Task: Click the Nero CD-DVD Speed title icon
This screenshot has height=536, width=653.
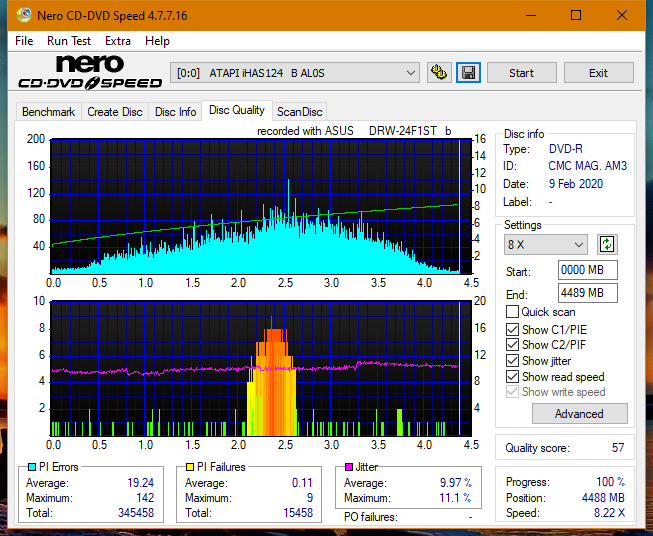Action: point(24,15)
